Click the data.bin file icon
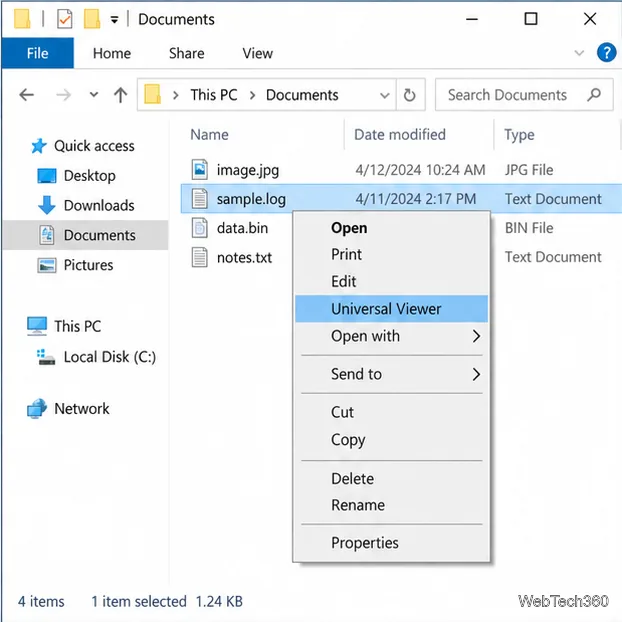Viewport: 622px width, 622px height. tap(200, 228)
